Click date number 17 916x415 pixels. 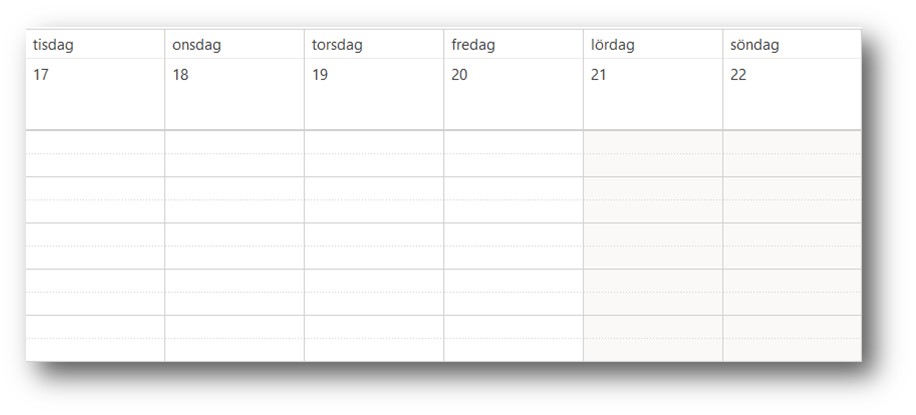tap(41, 75)
